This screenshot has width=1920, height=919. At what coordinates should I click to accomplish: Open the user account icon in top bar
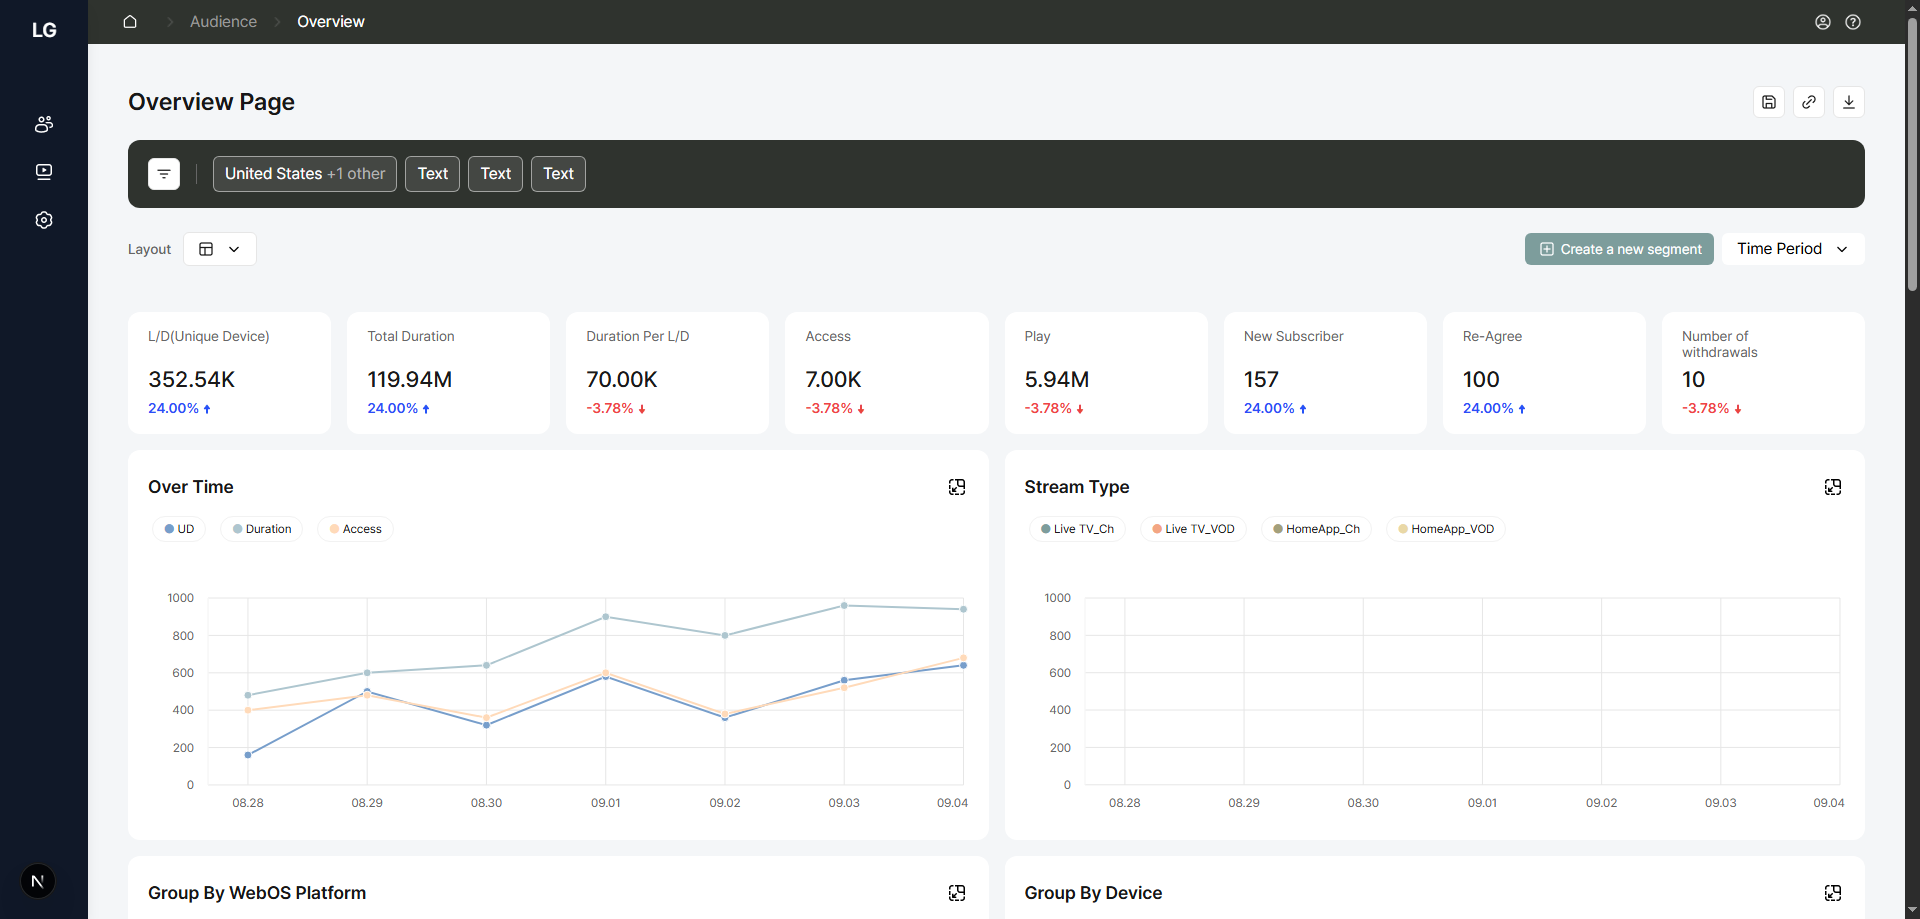click(1823, 22)
